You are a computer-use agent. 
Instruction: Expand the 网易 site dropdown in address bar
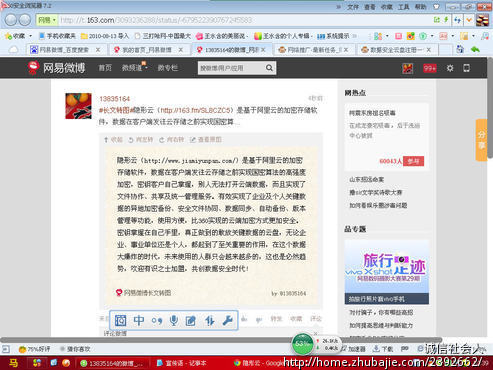pos(47,20)
